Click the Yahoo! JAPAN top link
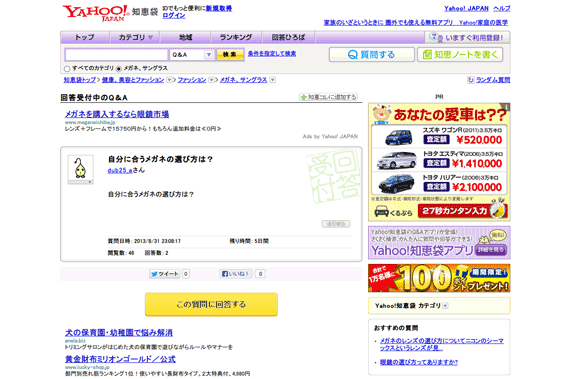This screenshot has height=379, width=570. click(x=466, y=8)
